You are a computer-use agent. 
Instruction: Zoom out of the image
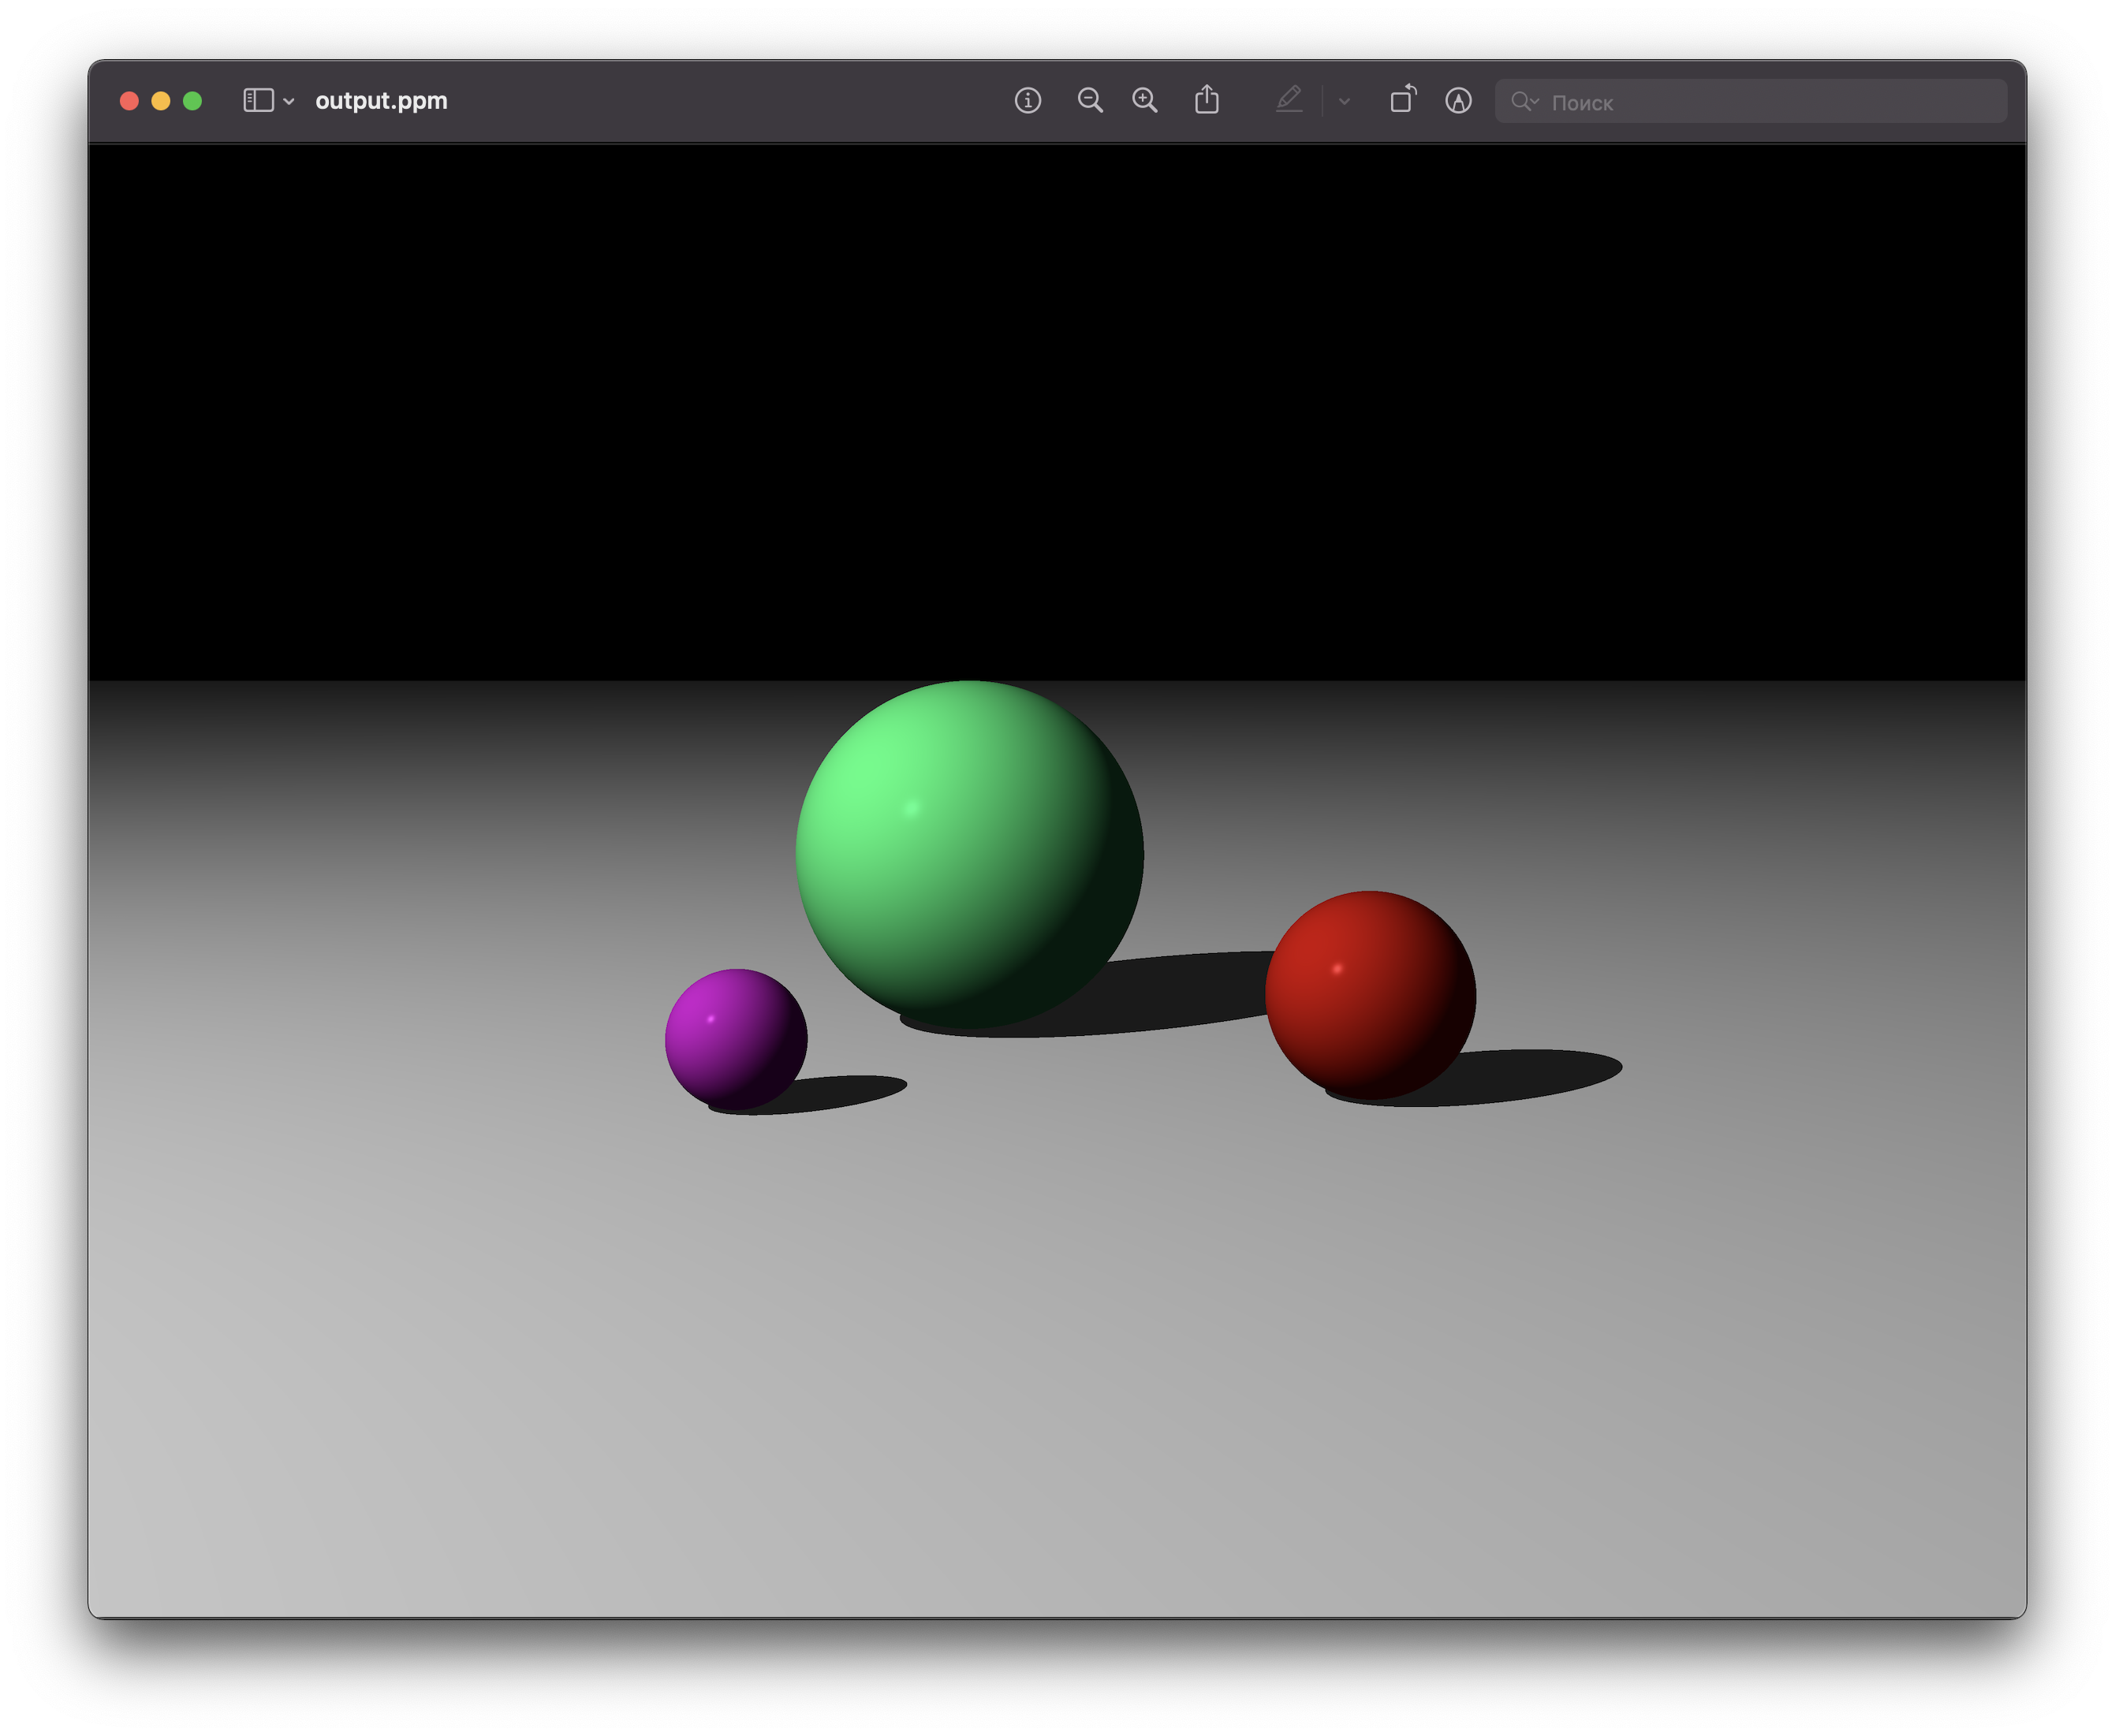click(x=1089, y=101)
